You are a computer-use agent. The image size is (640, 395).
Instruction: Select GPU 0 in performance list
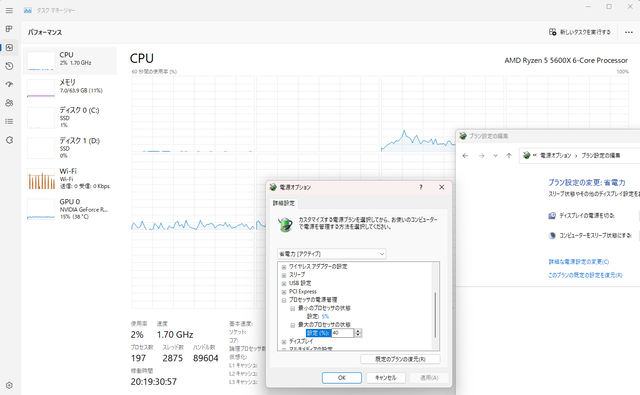[70, 209]
